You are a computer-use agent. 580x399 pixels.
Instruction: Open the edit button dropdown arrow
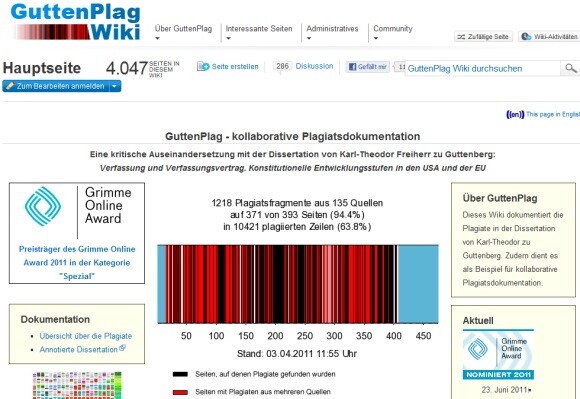point(115,86)
